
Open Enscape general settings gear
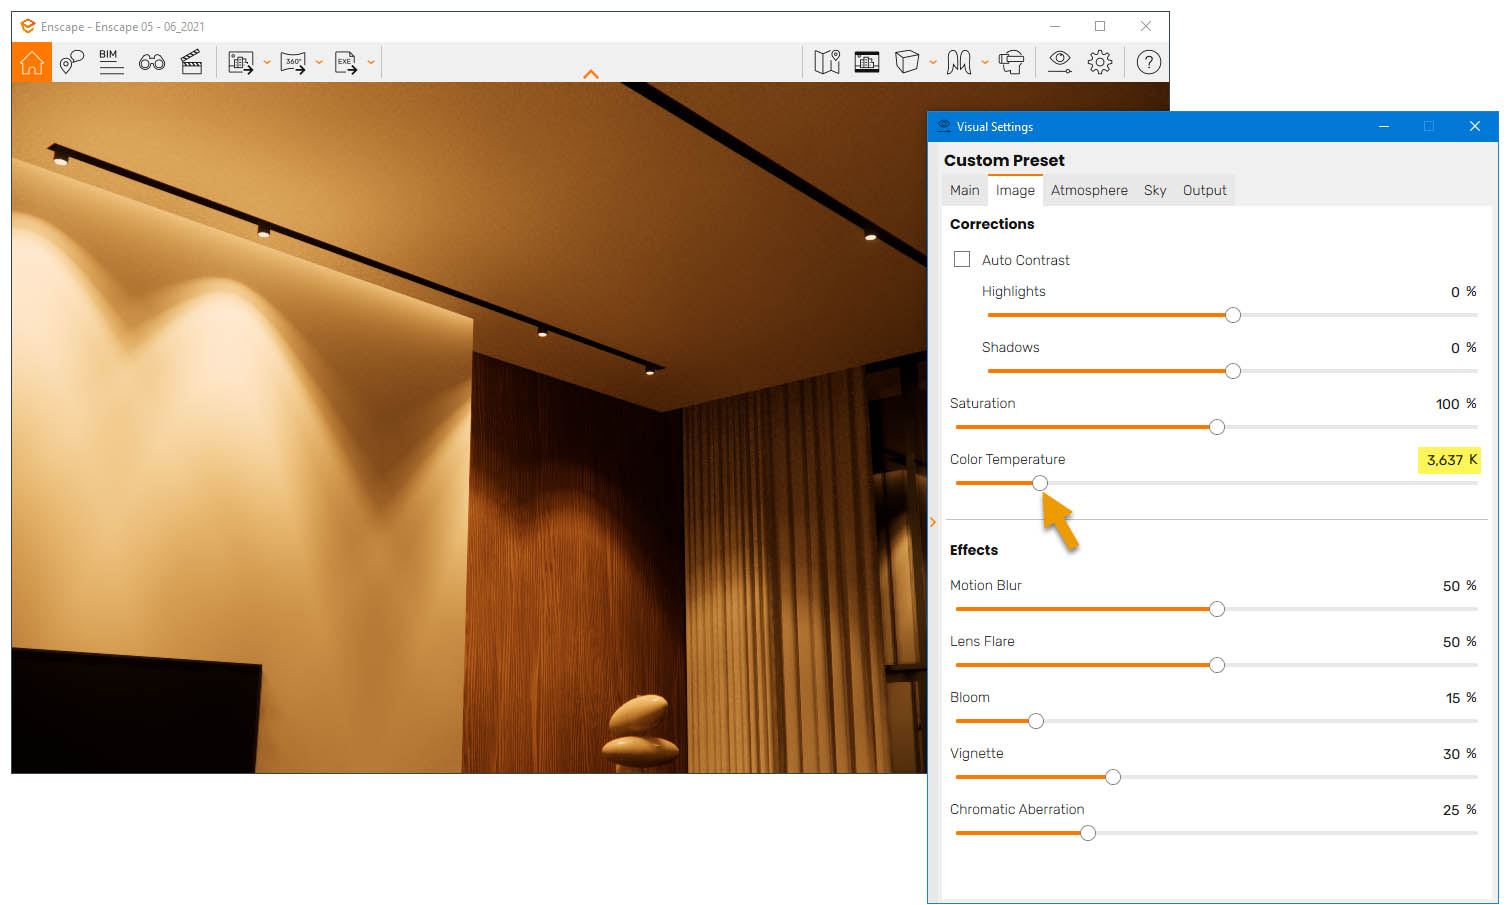tap(1100, 61)
